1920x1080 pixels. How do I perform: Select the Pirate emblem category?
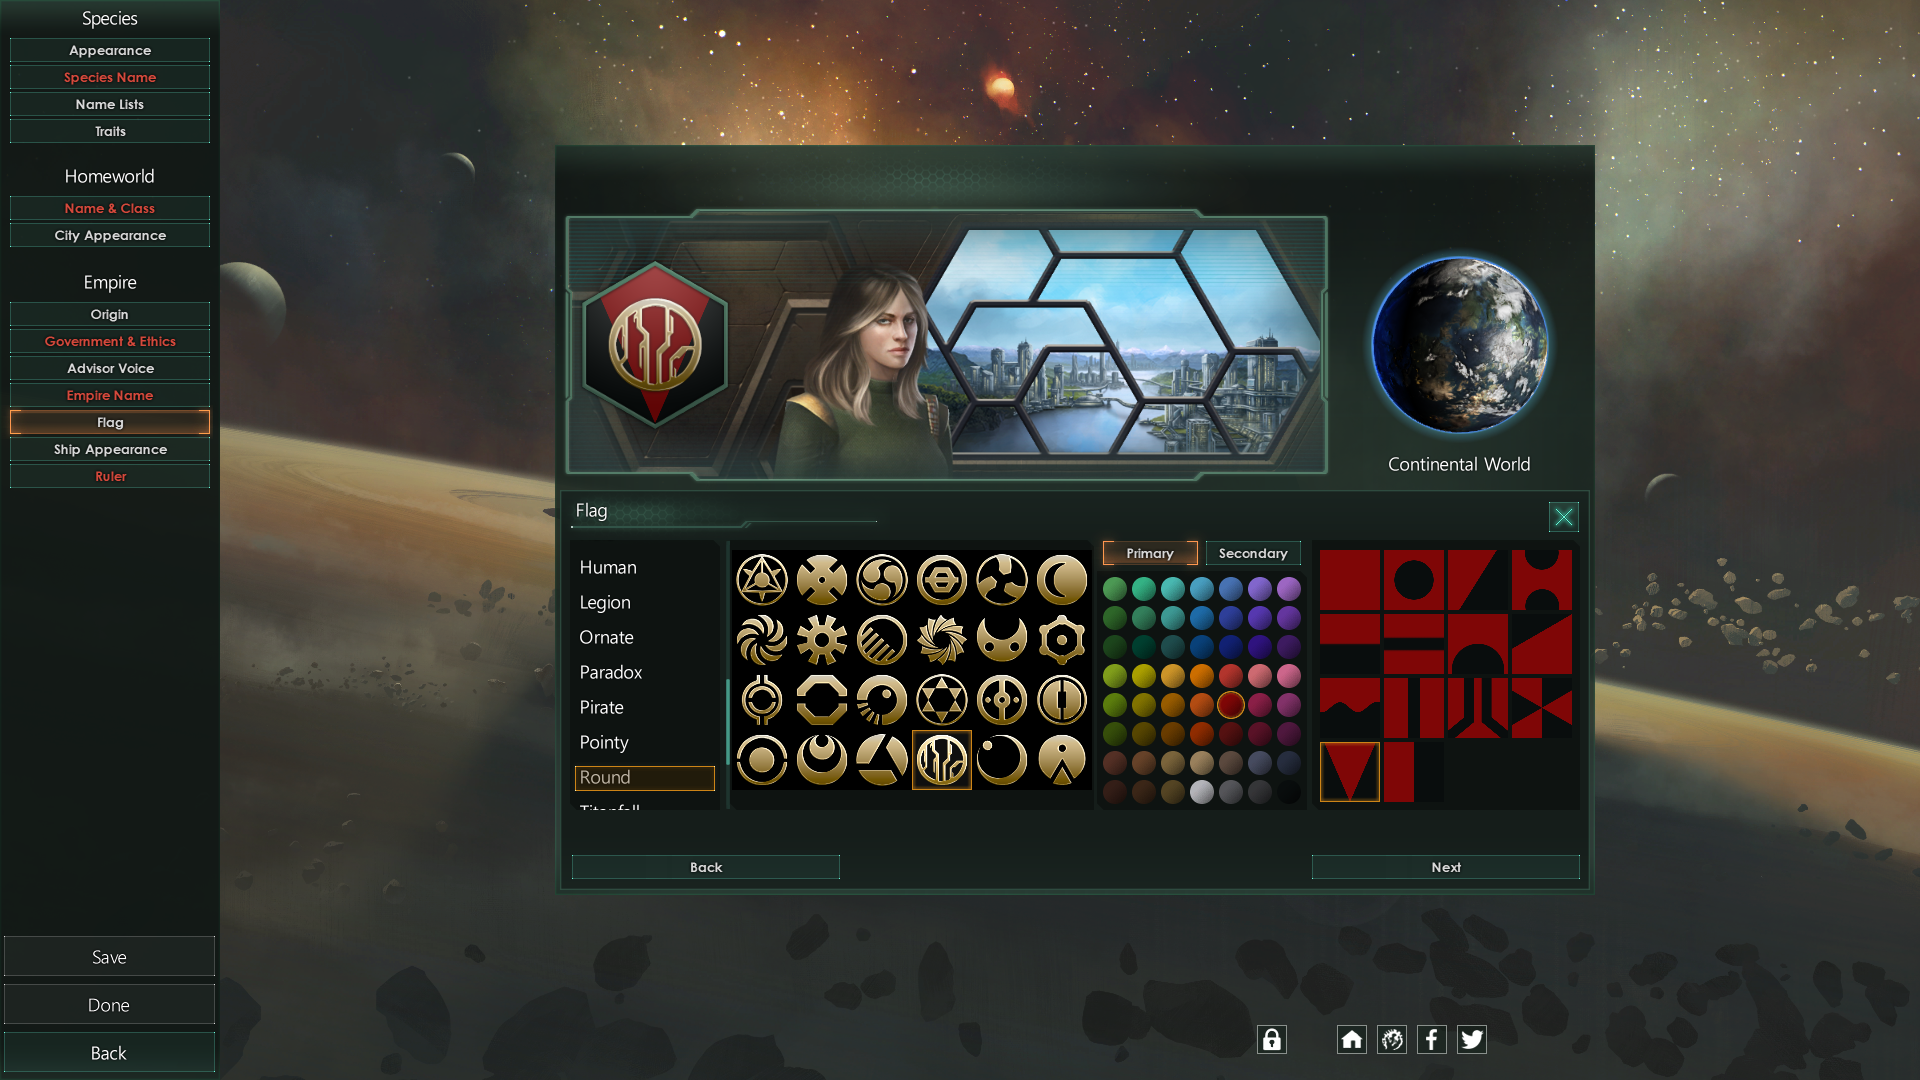[x=601, y=707]
